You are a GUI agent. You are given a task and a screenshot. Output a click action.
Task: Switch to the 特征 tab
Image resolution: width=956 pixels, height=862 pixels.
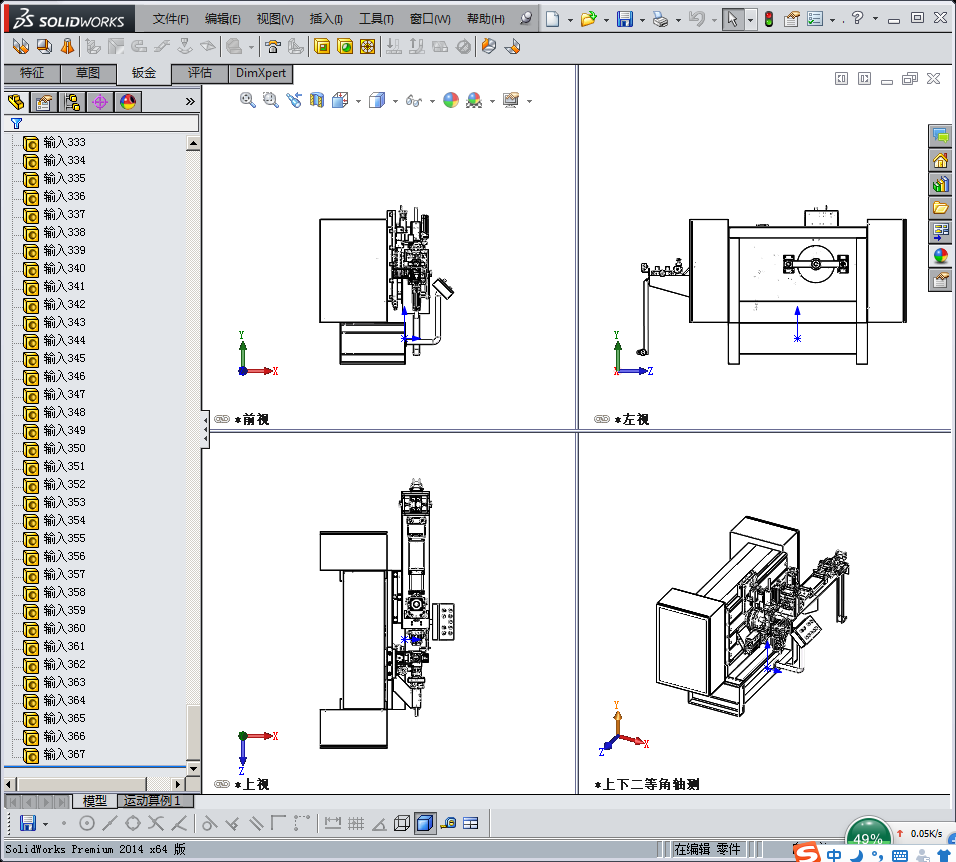pyautogui.click(x=32, y=73)
